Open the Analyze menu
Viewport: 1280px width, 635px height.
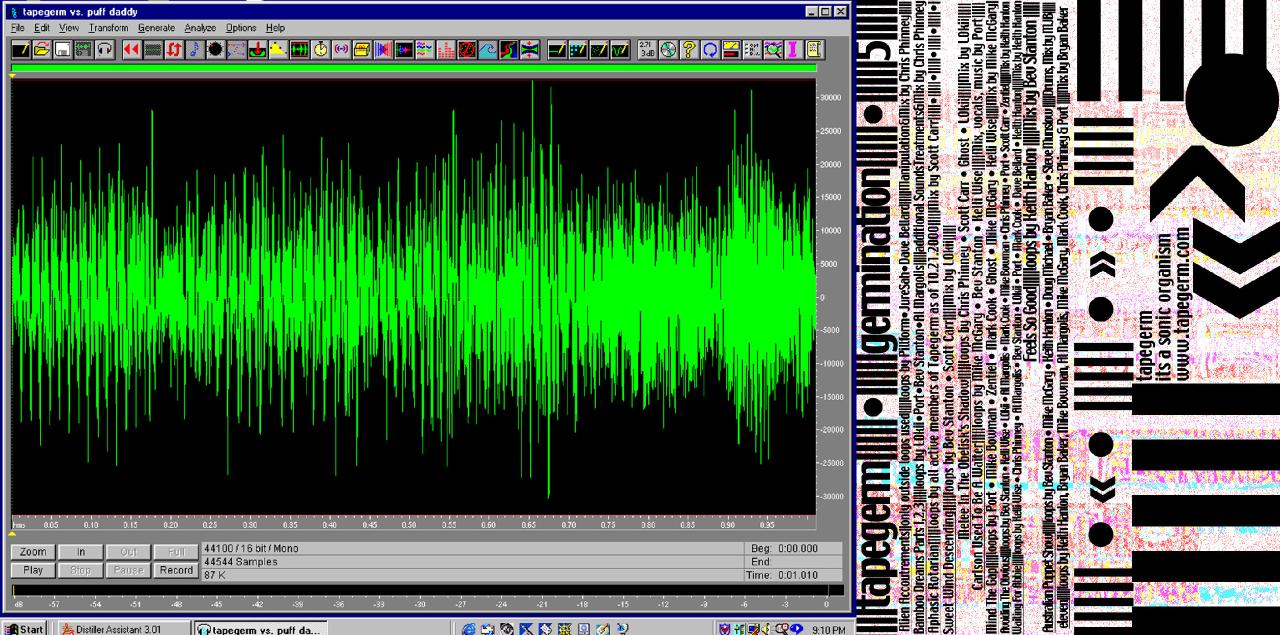(x=200, y=28)
